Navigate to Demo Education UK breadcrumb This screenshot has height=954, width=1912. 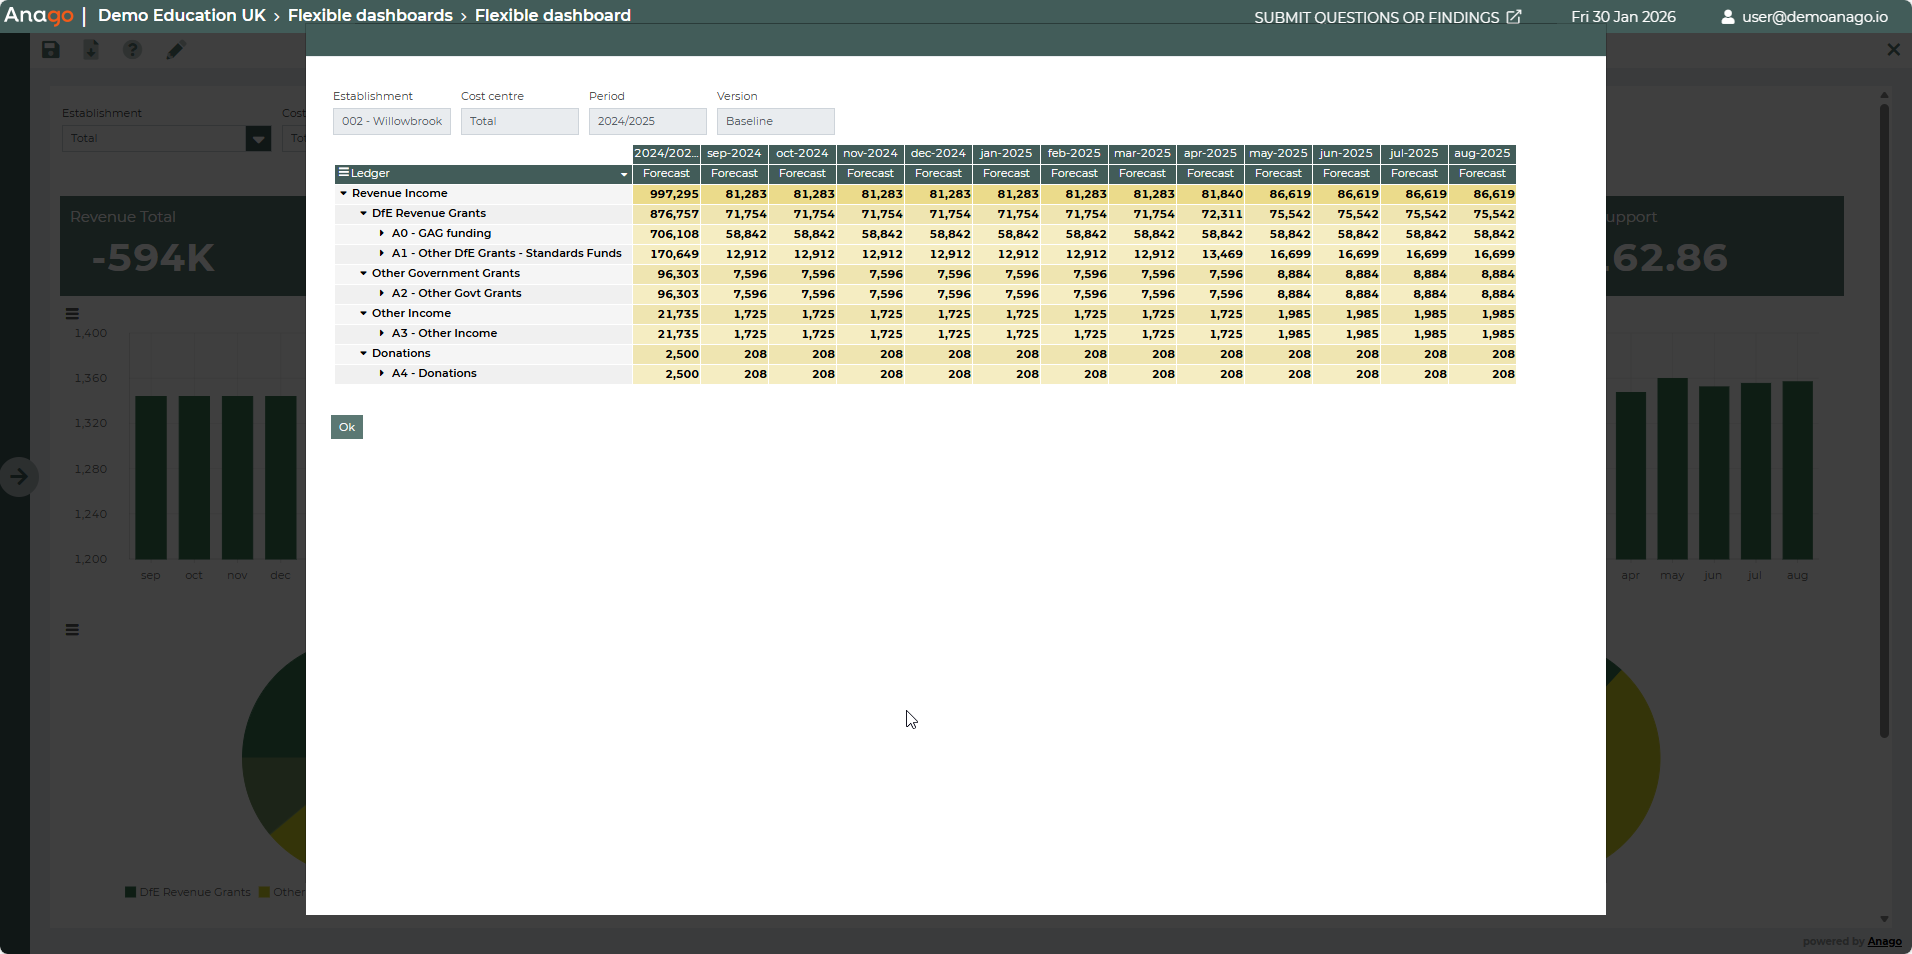(182, 16)
